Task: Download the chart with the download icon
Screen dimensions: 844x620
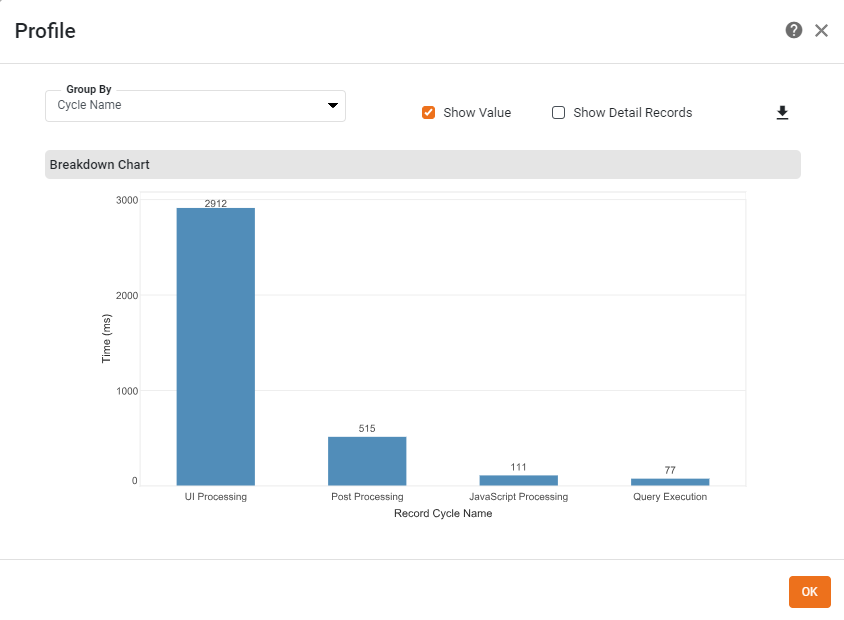Action: [x=782, y=113]
